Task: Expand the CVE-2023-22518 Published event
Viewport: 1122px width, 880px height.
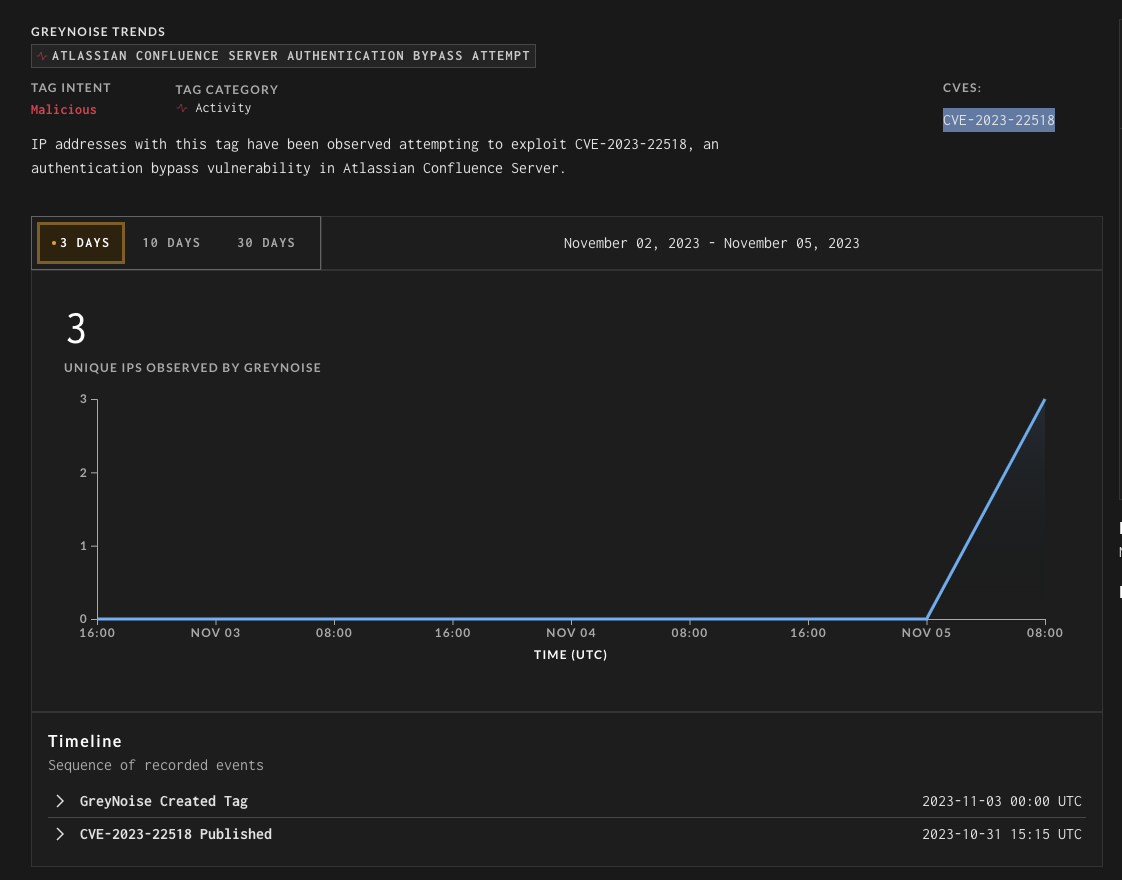Action: point(60,834)
